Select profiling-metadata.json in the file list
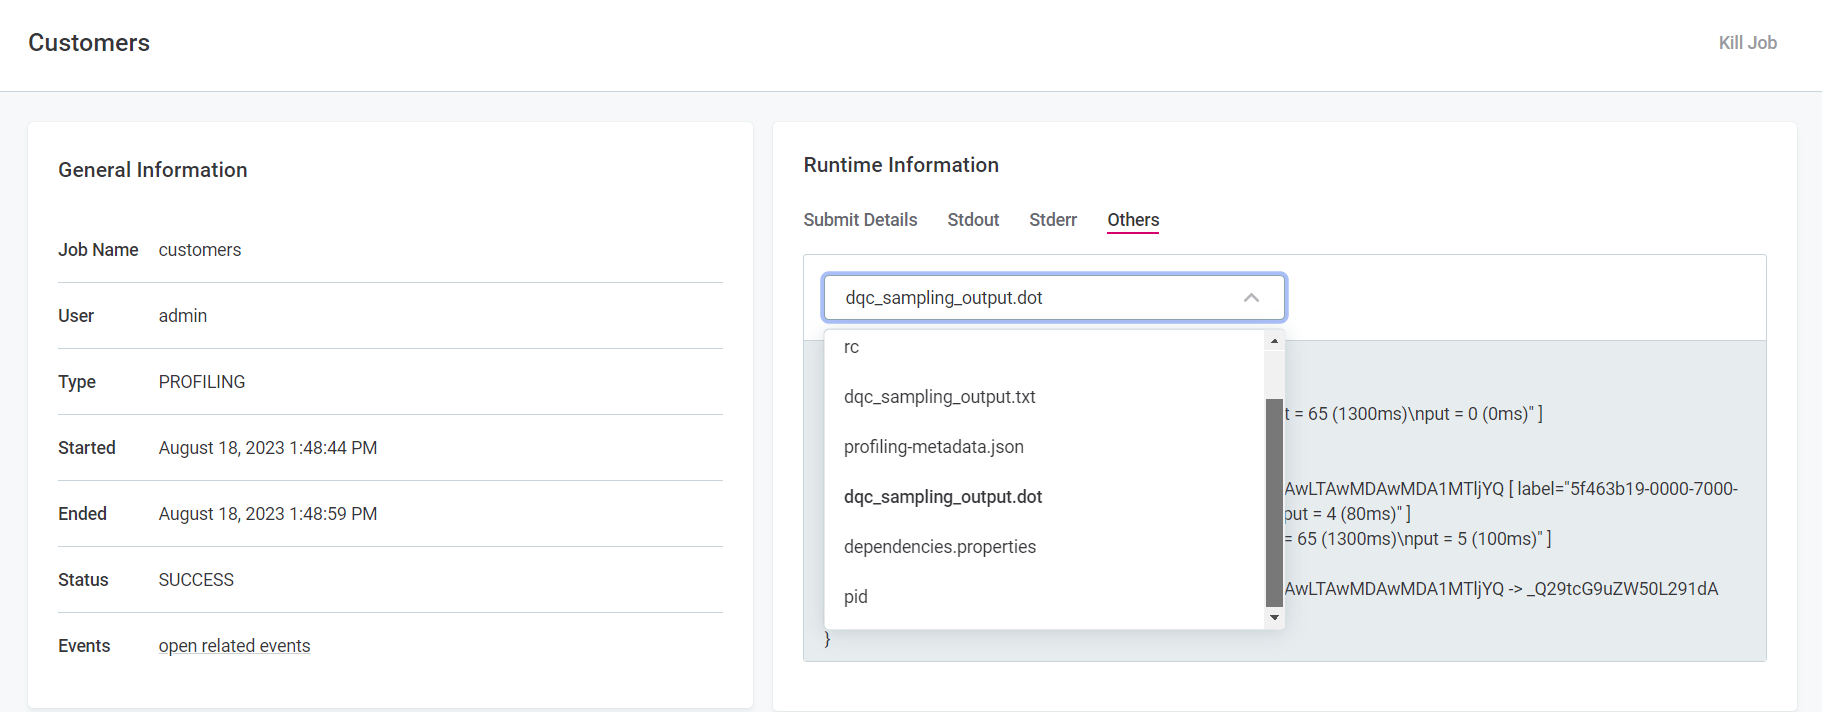This screenshot has width=1822, height=712. pyautogui.click(x=933, y=447)
